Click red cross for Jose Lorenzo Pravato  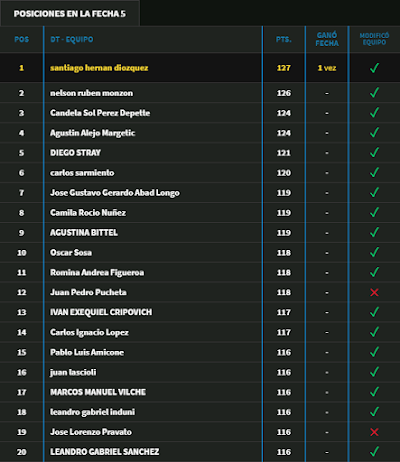374,432
